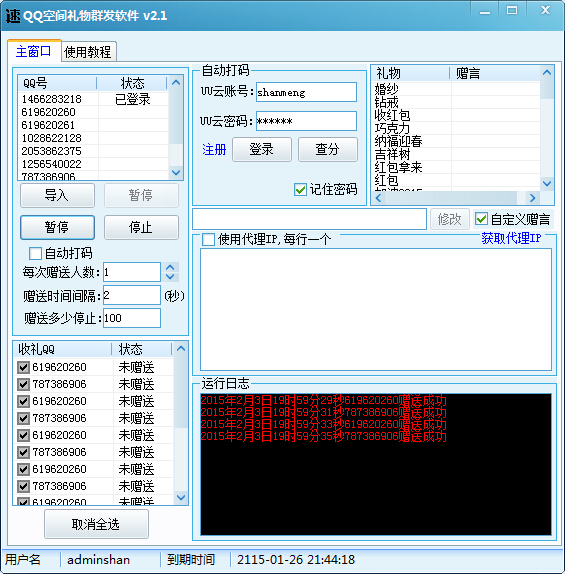Select the 巧克力 gift

point(392,128)
